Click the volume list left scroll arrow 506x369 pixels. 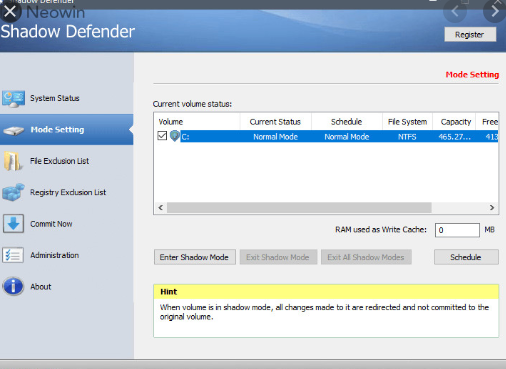(x=161, y=207)
